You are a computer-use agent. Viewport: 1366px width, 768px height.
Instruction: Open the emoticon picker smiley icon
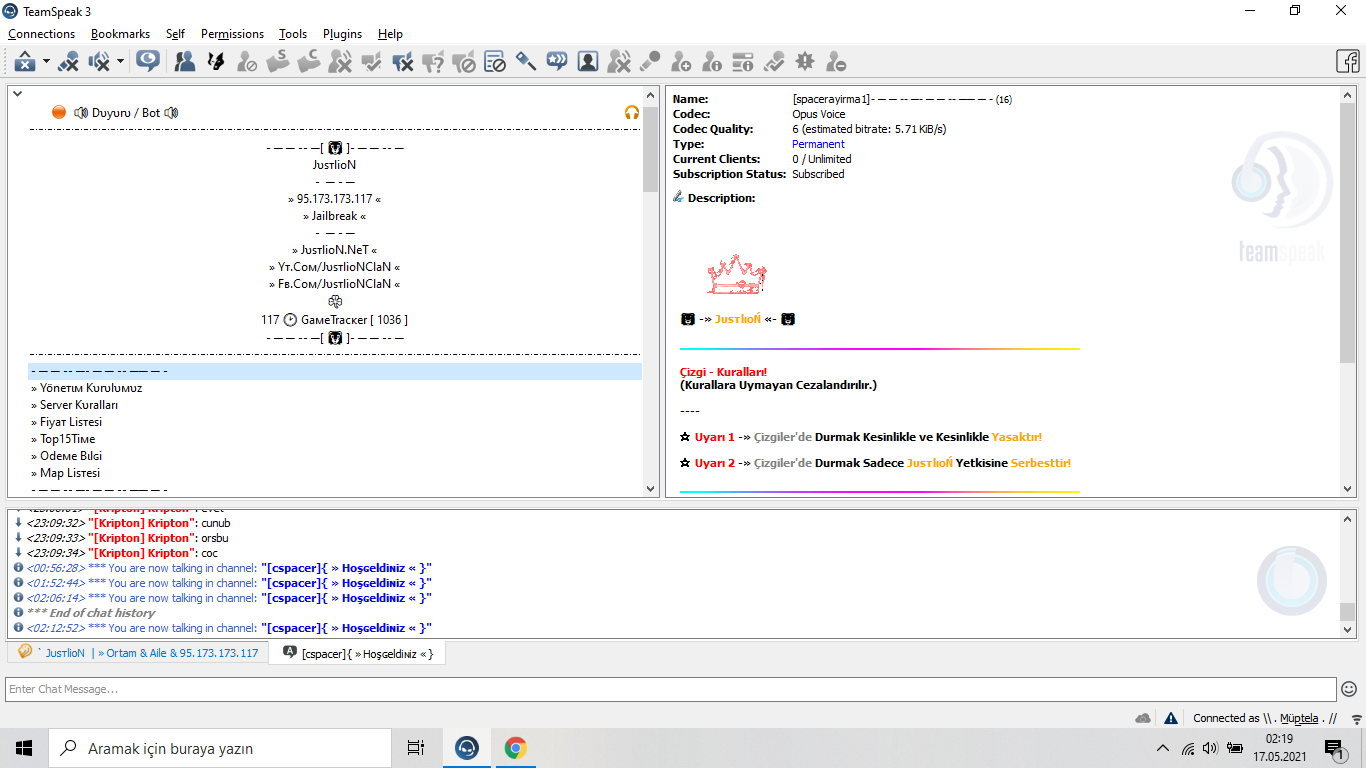click(x=1349, y=689)
